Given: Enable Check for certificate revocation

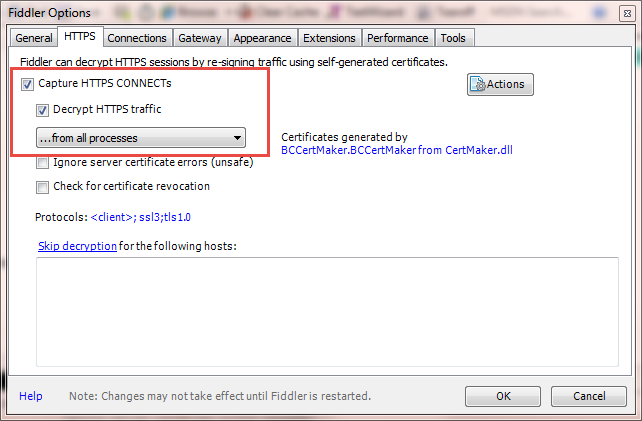Looking at the screenshot, I should click(x=42, y=186).
